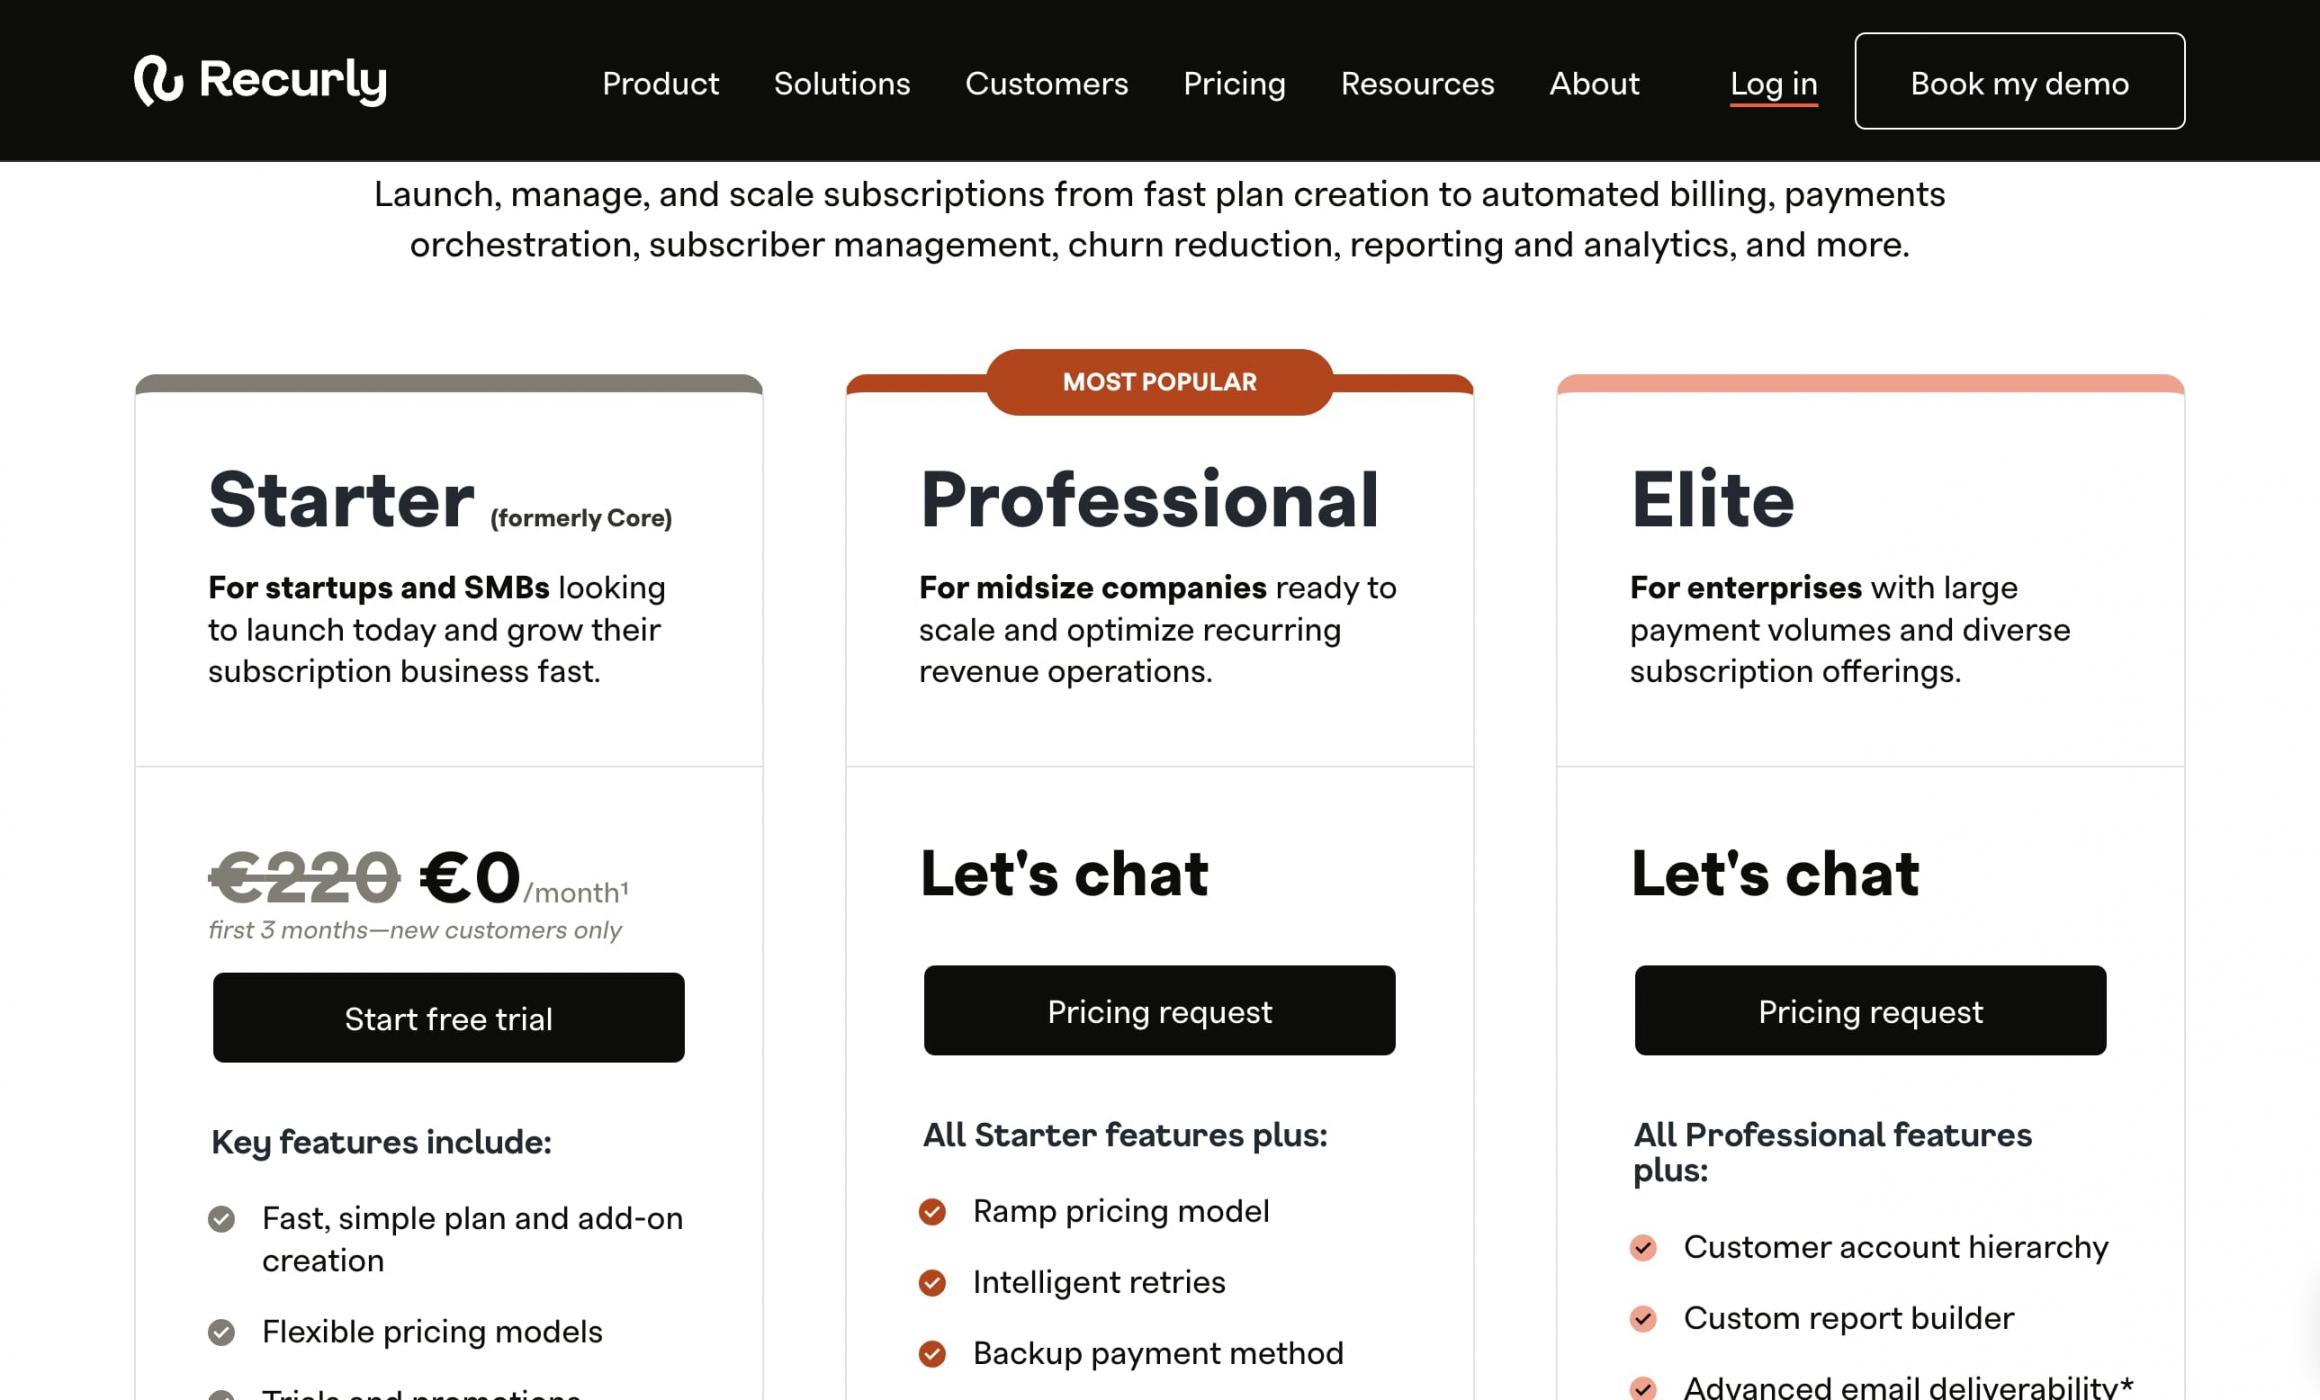Click 'Custom report builder' text

coord(1849,1318)
